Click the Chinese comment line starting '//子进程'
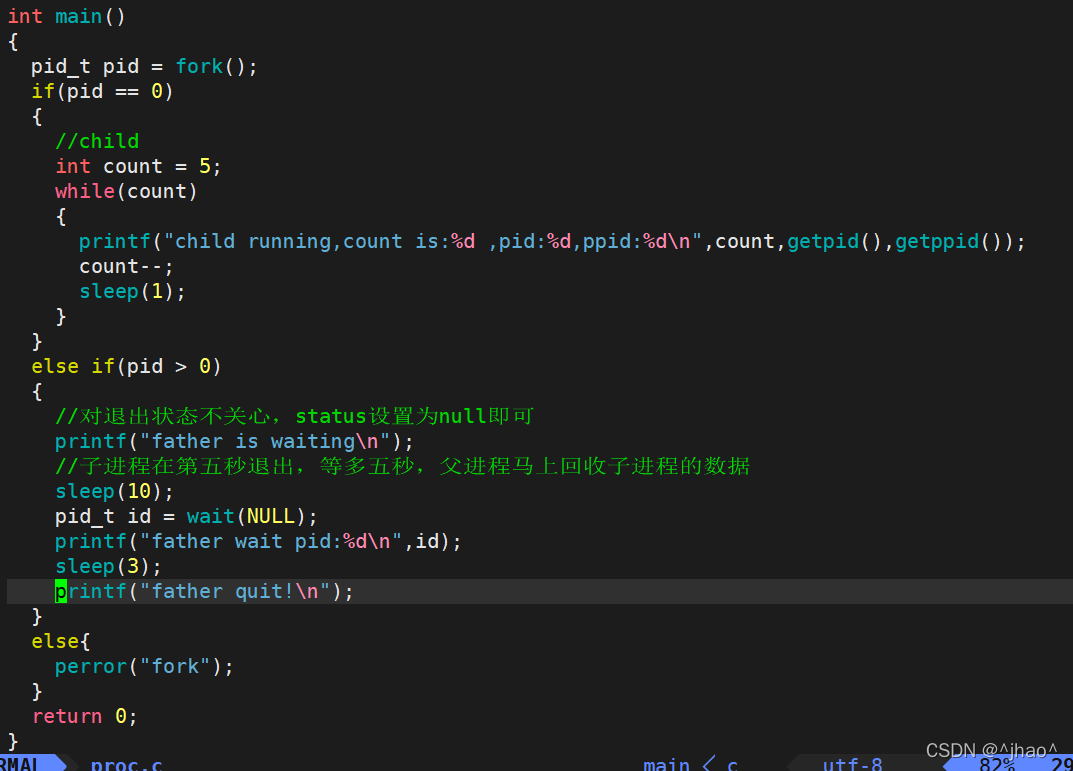Screen dimensions: 1073x771 coord(402,466)
